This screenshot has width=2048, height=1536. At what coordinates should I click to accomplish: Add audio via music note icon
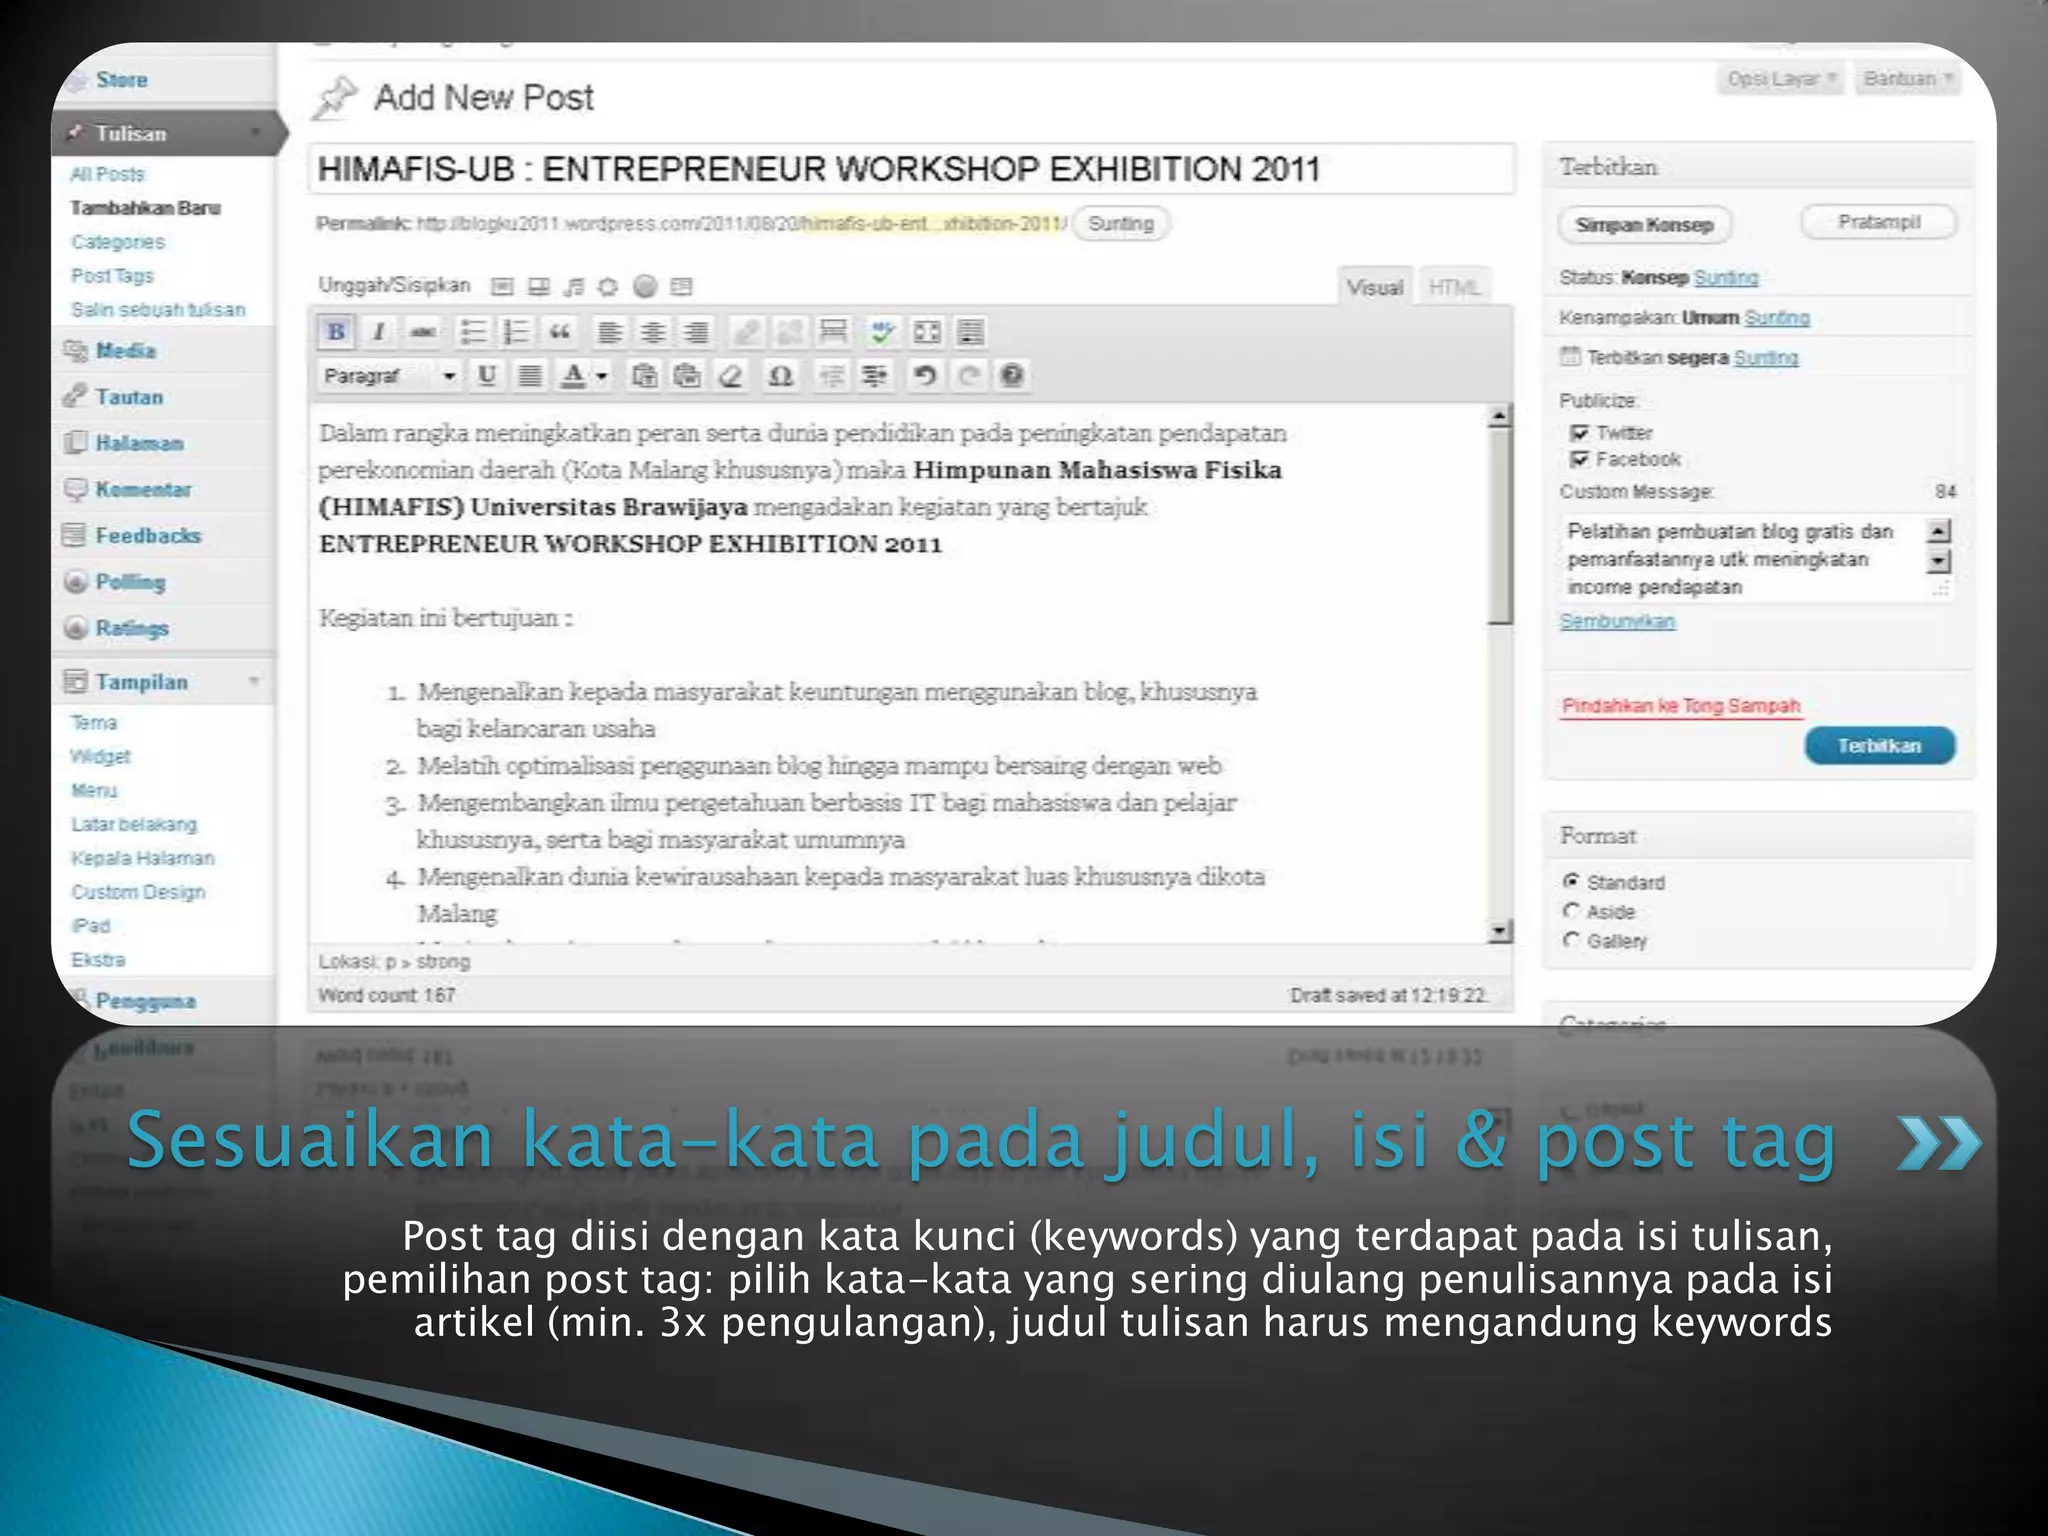573,287
